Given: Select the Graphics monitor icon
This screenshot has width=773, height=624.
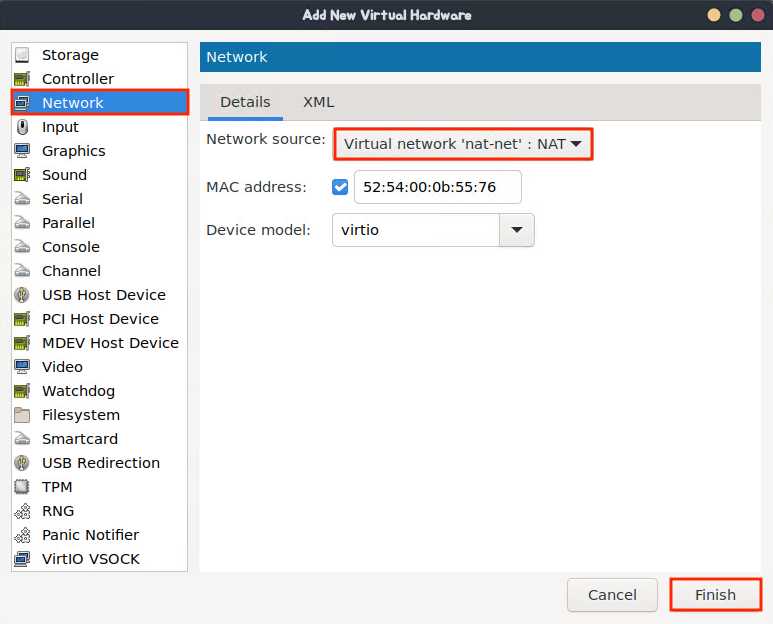Looking at the screenshot, I should (x=22, y=151).
